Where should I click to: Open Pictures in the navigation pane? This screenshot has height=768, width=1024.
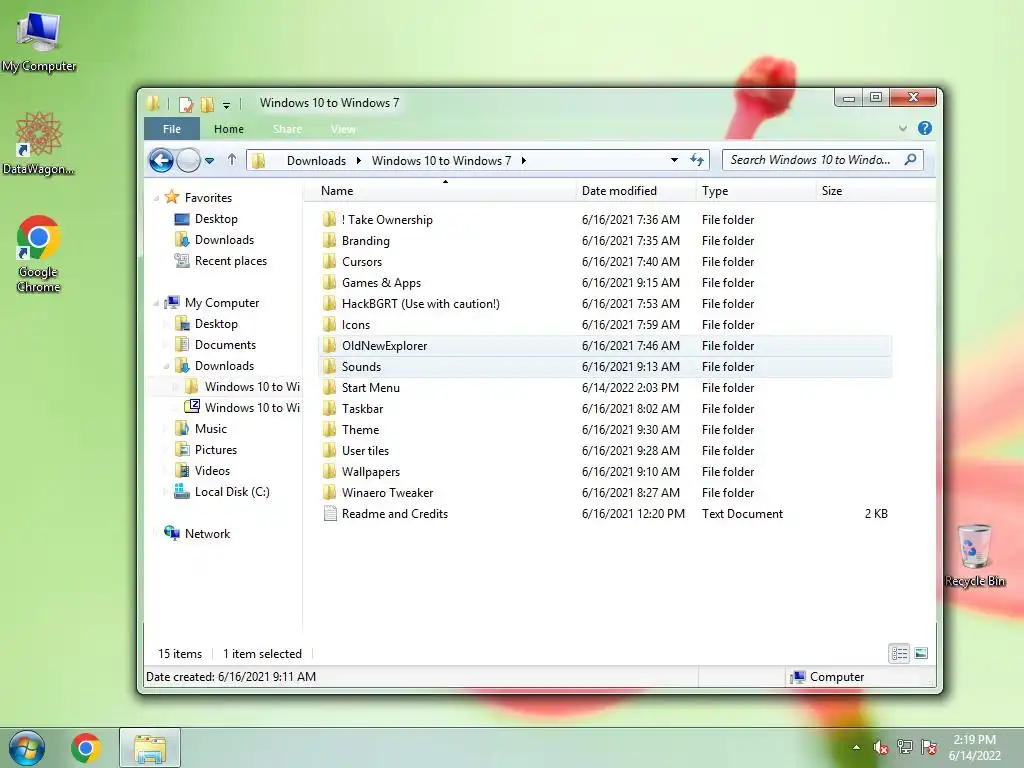point(216,449)
